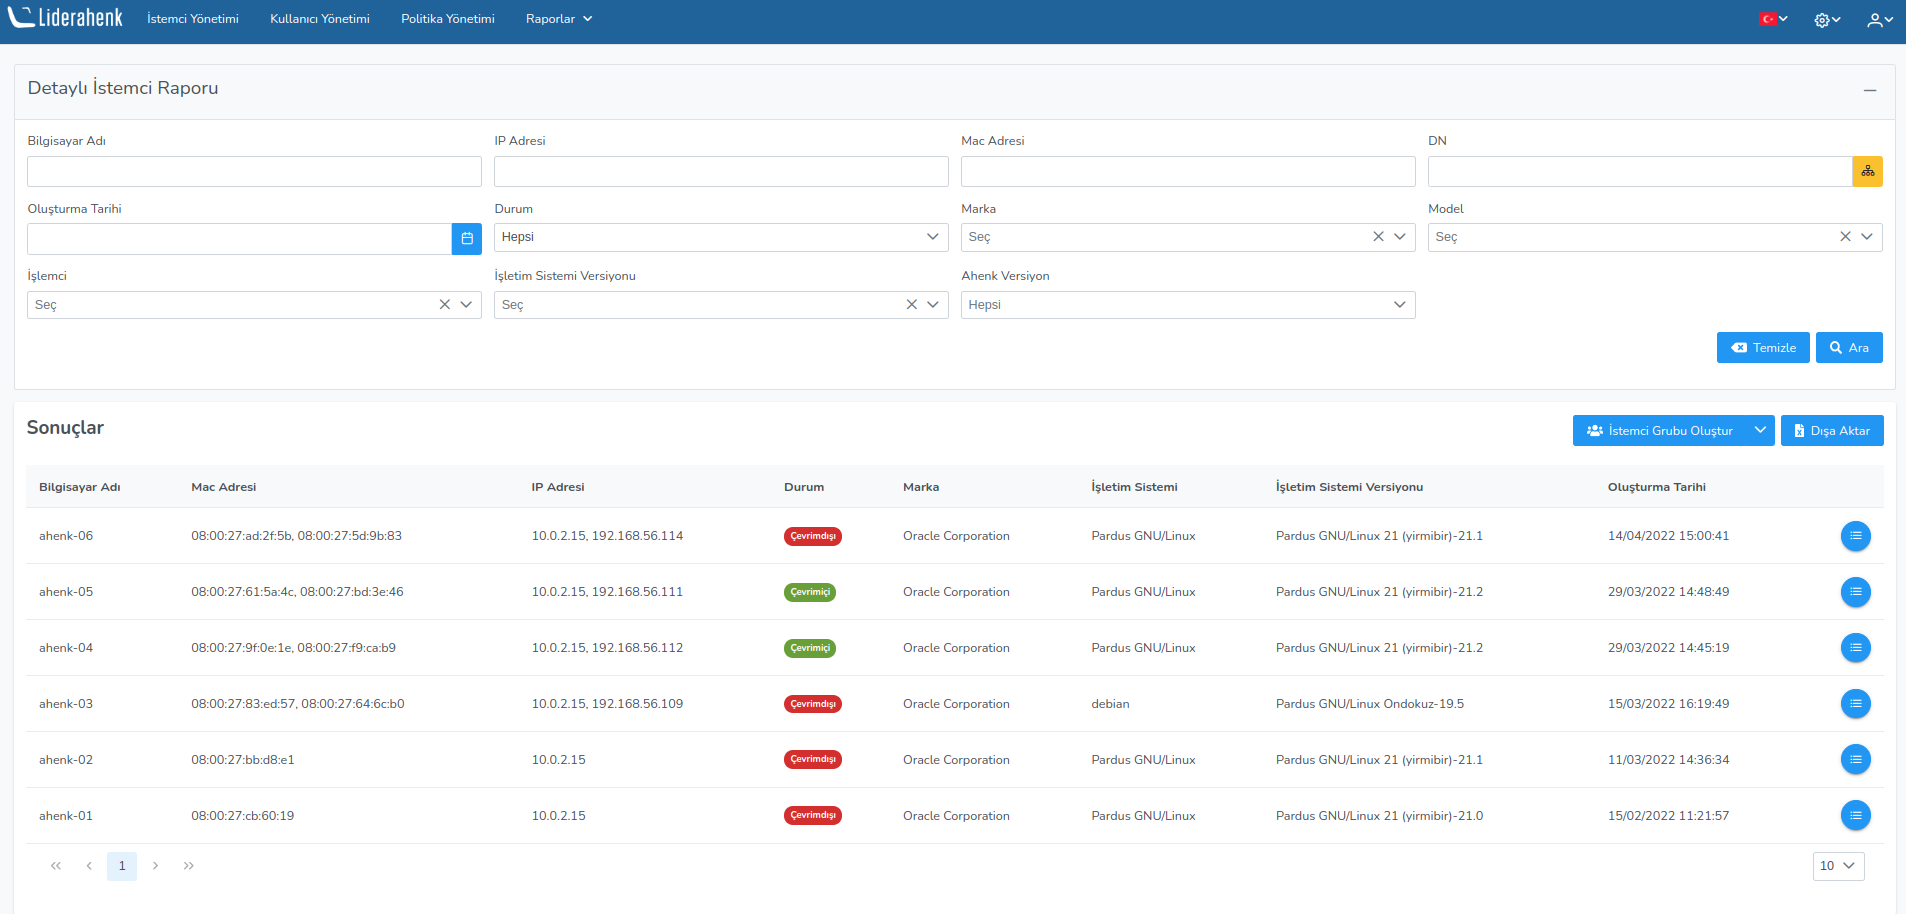The image size is (1906, 914).
Task: Open Kullanıcı Yönetimi
Action: pos(319,18)
